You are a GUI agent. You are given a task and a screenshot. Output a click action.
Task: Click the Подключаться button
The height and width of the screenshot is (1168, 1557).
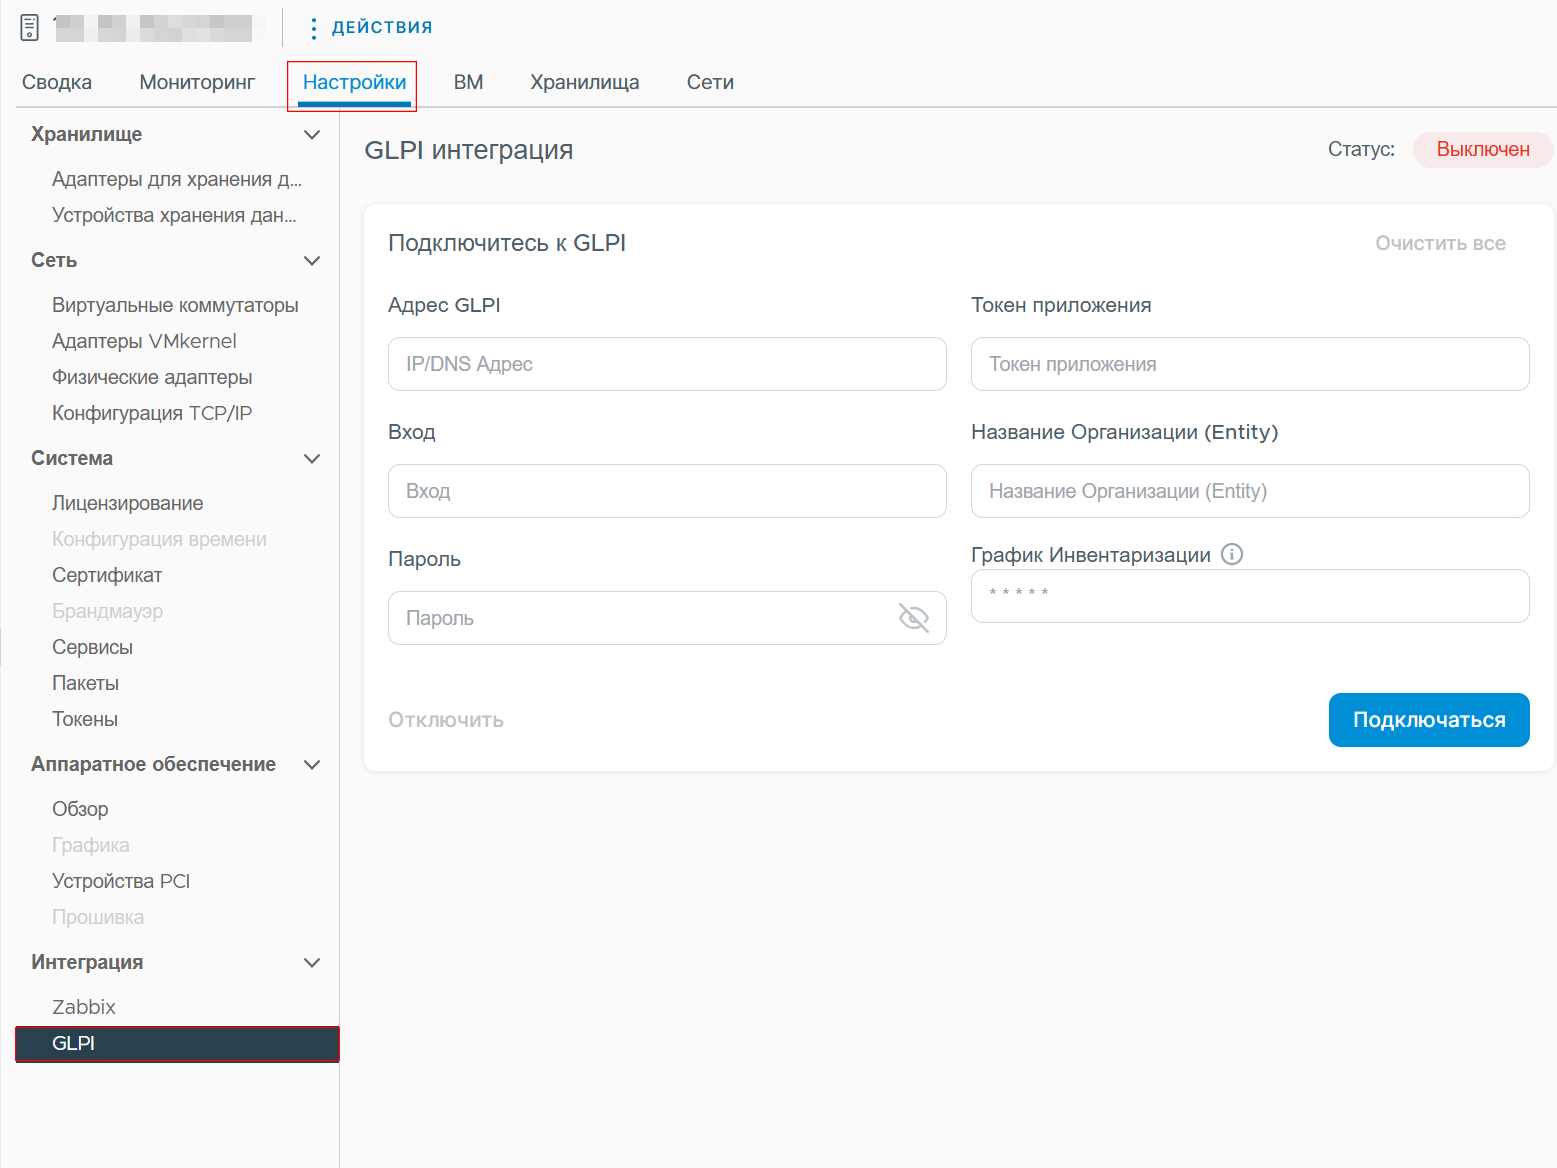pyautogui.click(x=1429, y=720)
